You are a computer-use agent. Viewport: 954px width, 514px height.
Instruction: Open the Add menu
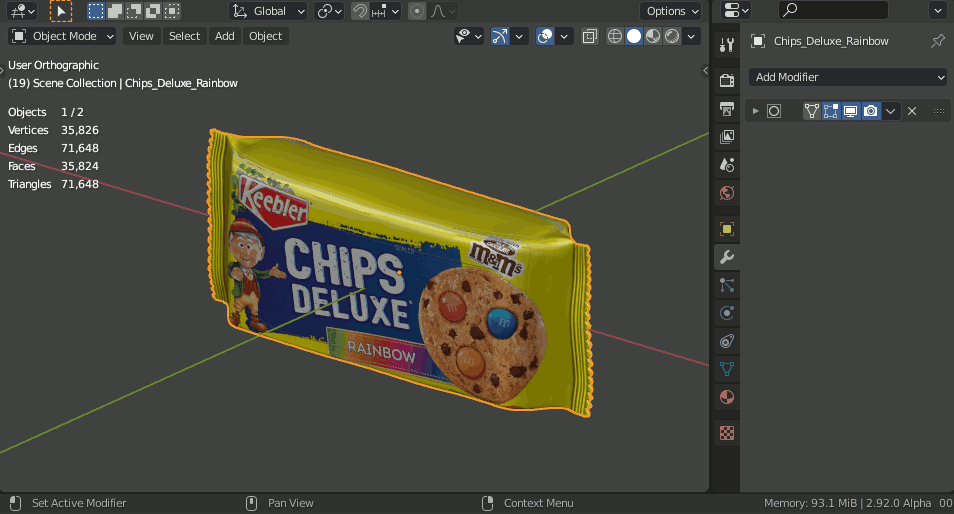(x=225, y=36)
